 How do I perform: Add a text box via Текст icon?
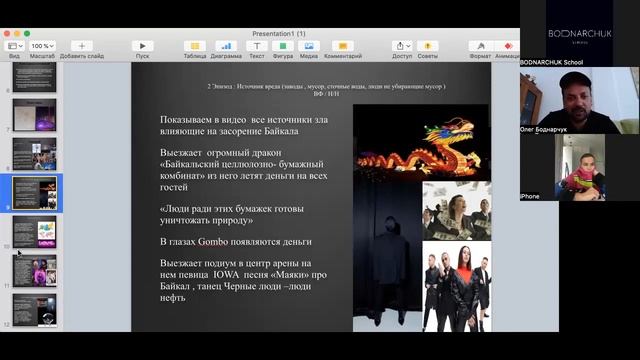(257, 46)
